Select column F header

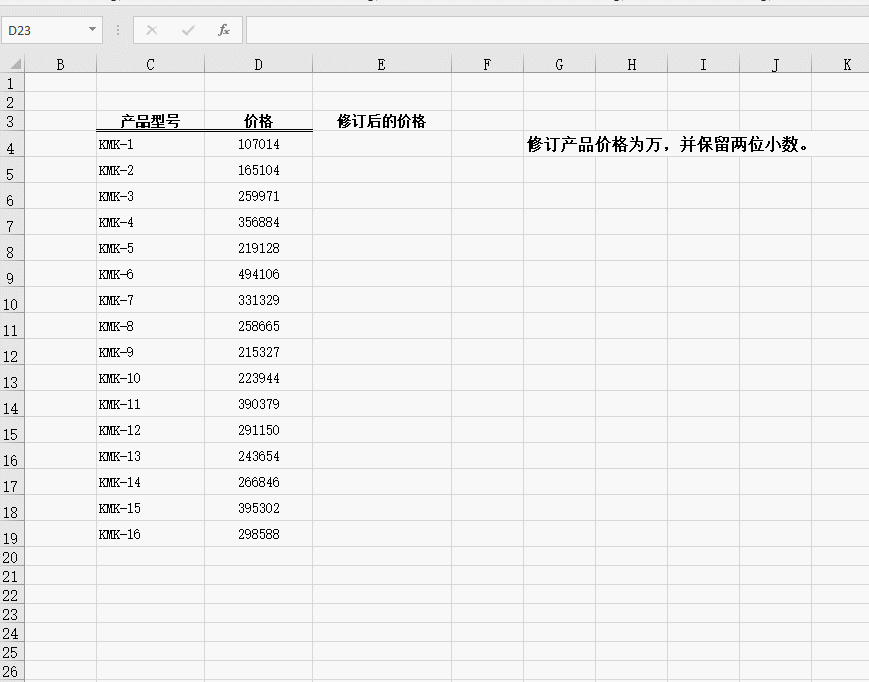[487, 64]
